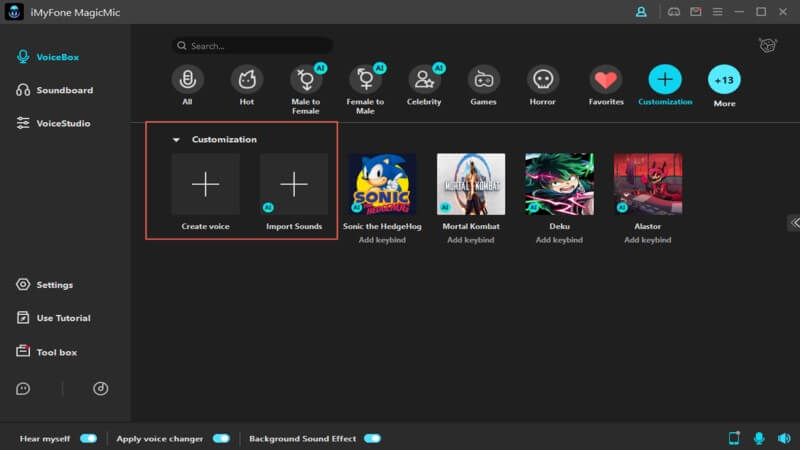Click the Import Sounds plus tile

(294, 184)
